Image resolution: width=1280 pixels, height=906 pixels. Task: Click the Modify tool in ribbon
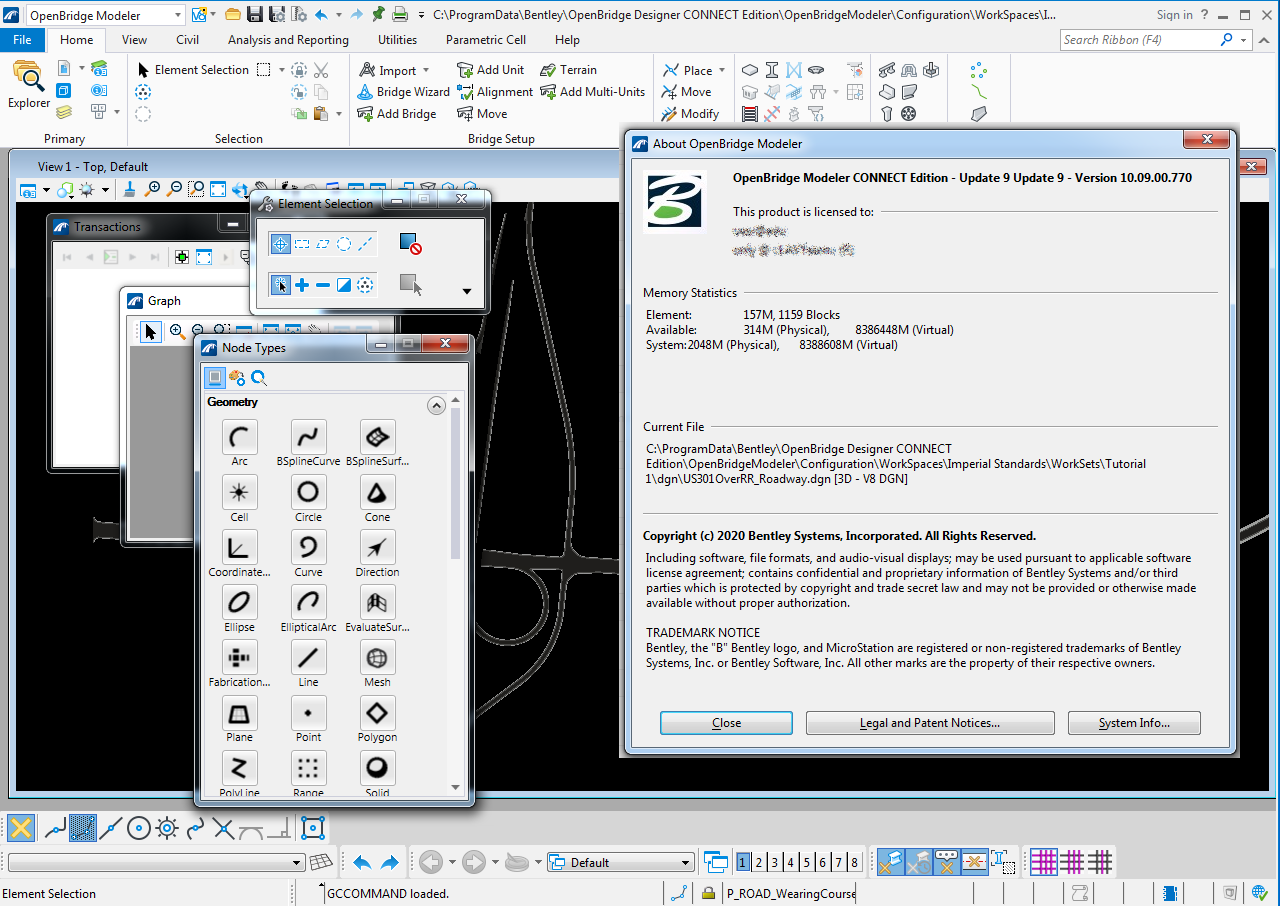click(690, 114)
